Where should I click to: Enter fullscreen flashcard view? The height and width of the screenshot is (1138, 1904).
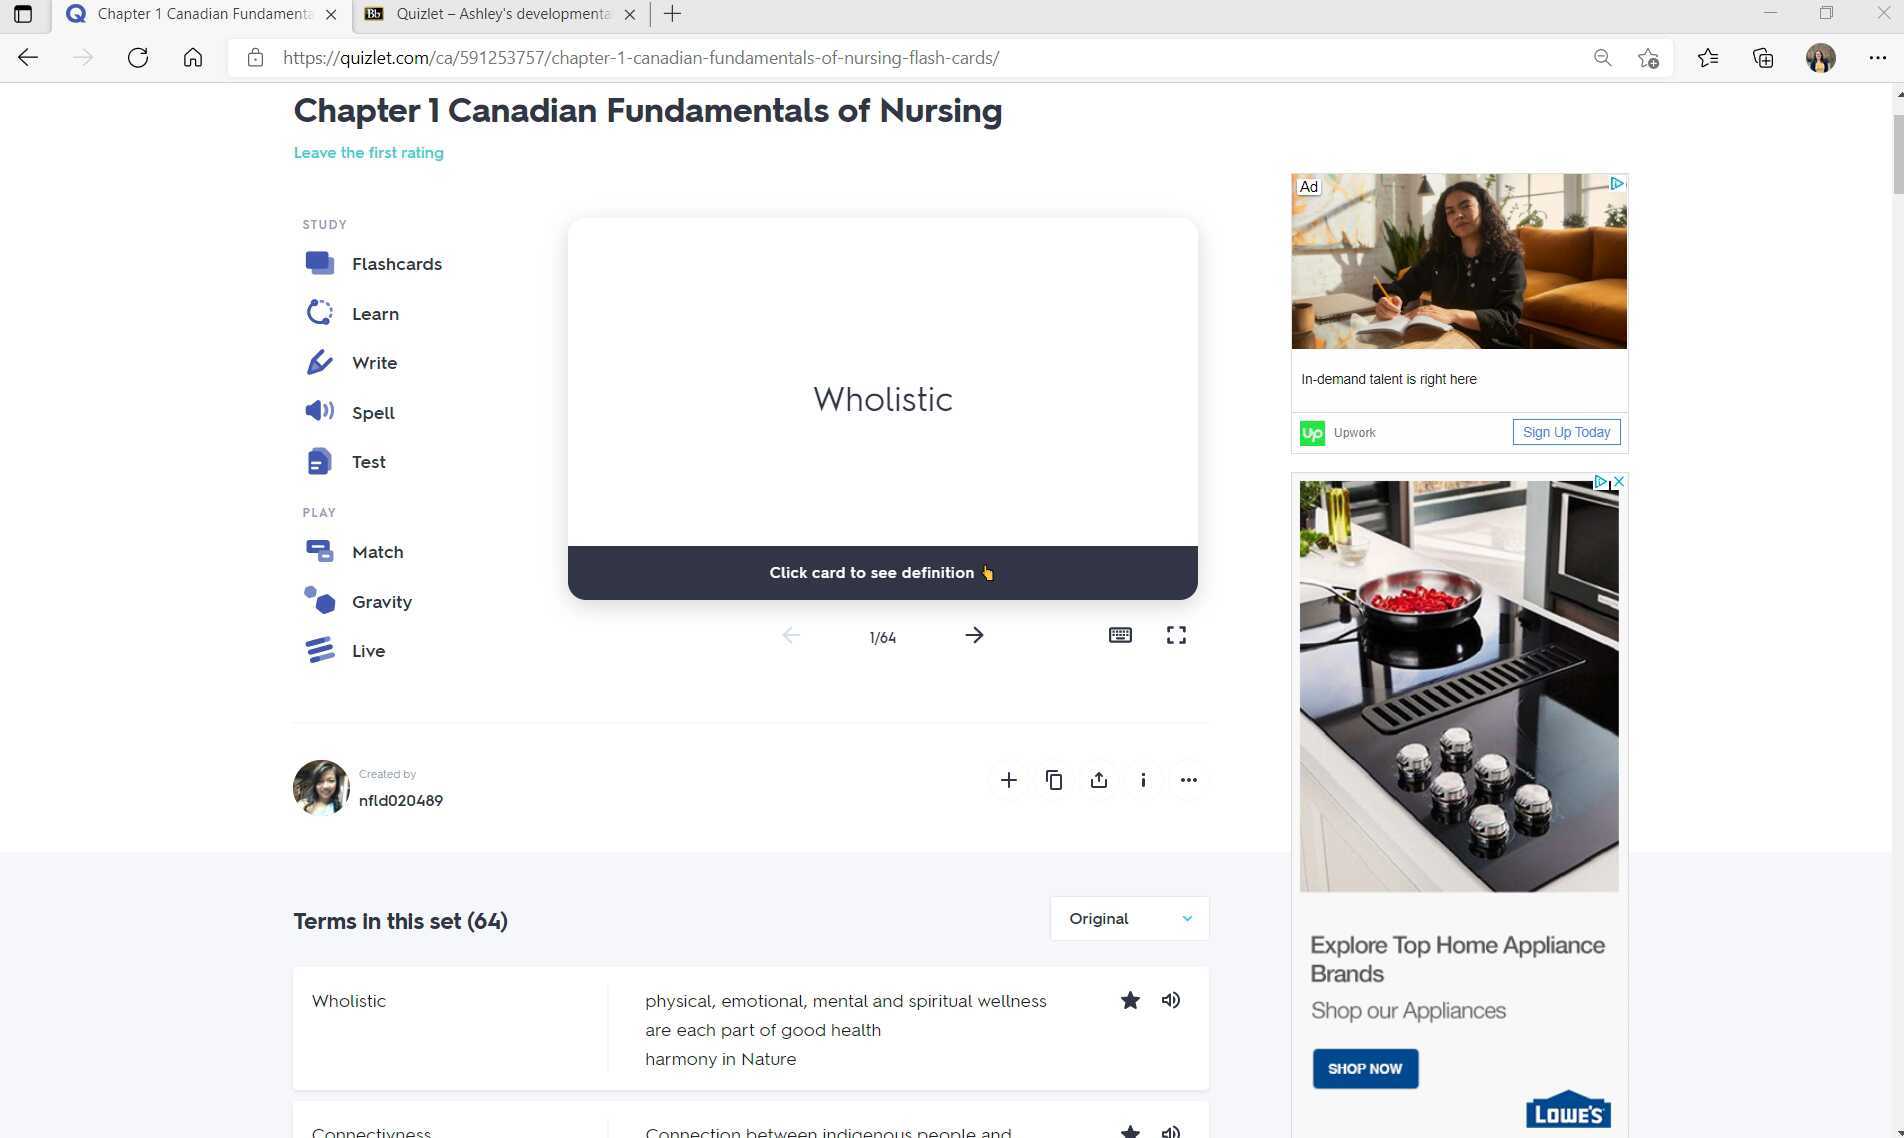click(1176, 635)
